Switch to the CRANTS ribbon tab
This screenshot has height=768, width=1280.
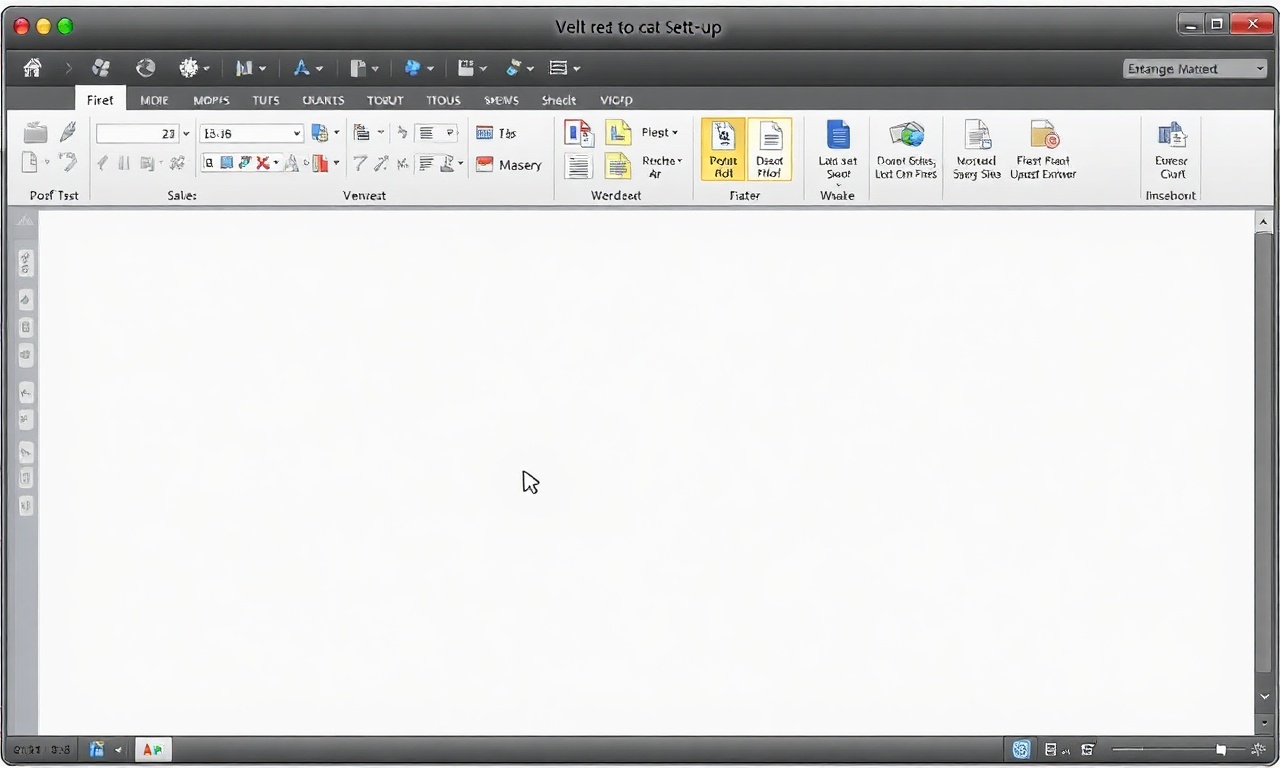click(x=323, y=100)
